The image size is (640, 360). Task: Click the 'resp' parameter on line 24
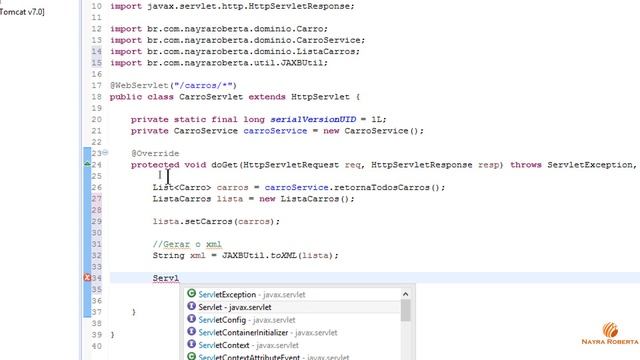point(489,165)
